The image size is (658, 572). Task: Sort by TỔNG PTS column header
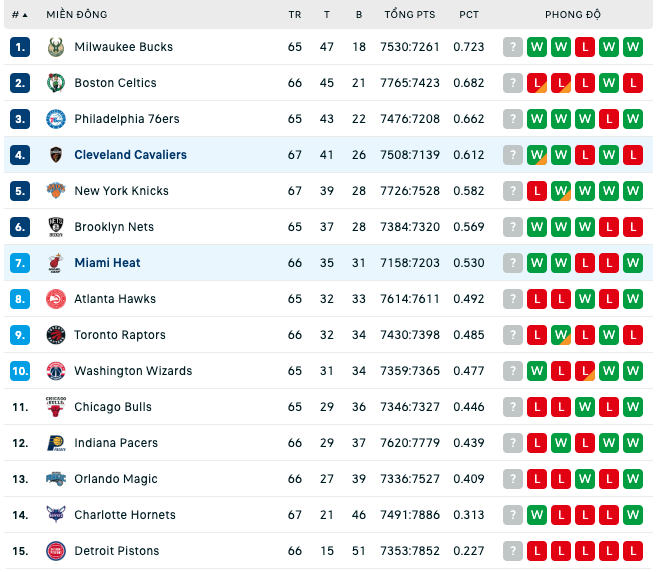[x=410, y=15]
